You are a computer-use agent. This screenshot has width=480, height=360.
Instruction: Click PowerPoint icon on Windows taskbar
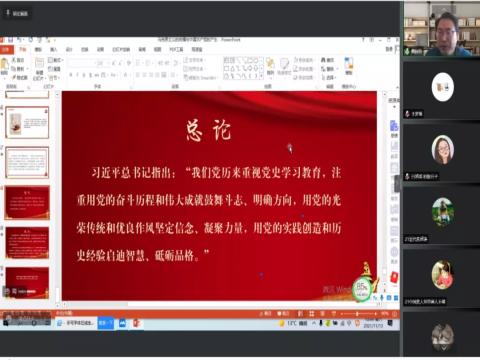coord(136,323)
